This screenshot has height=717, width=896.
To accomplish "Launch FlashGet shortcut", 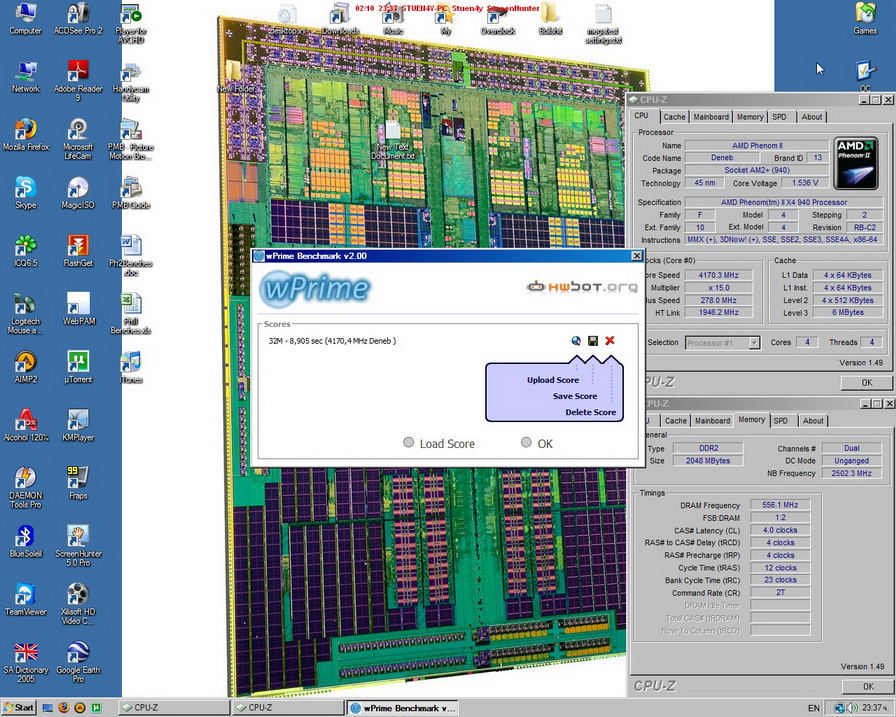I will 78,251.
